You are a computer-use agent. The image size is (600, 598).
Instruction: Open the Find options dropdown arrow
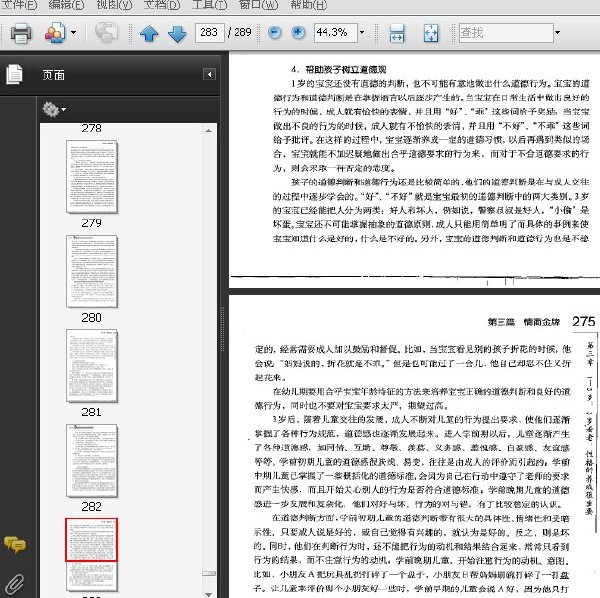(x=558, y=33)
